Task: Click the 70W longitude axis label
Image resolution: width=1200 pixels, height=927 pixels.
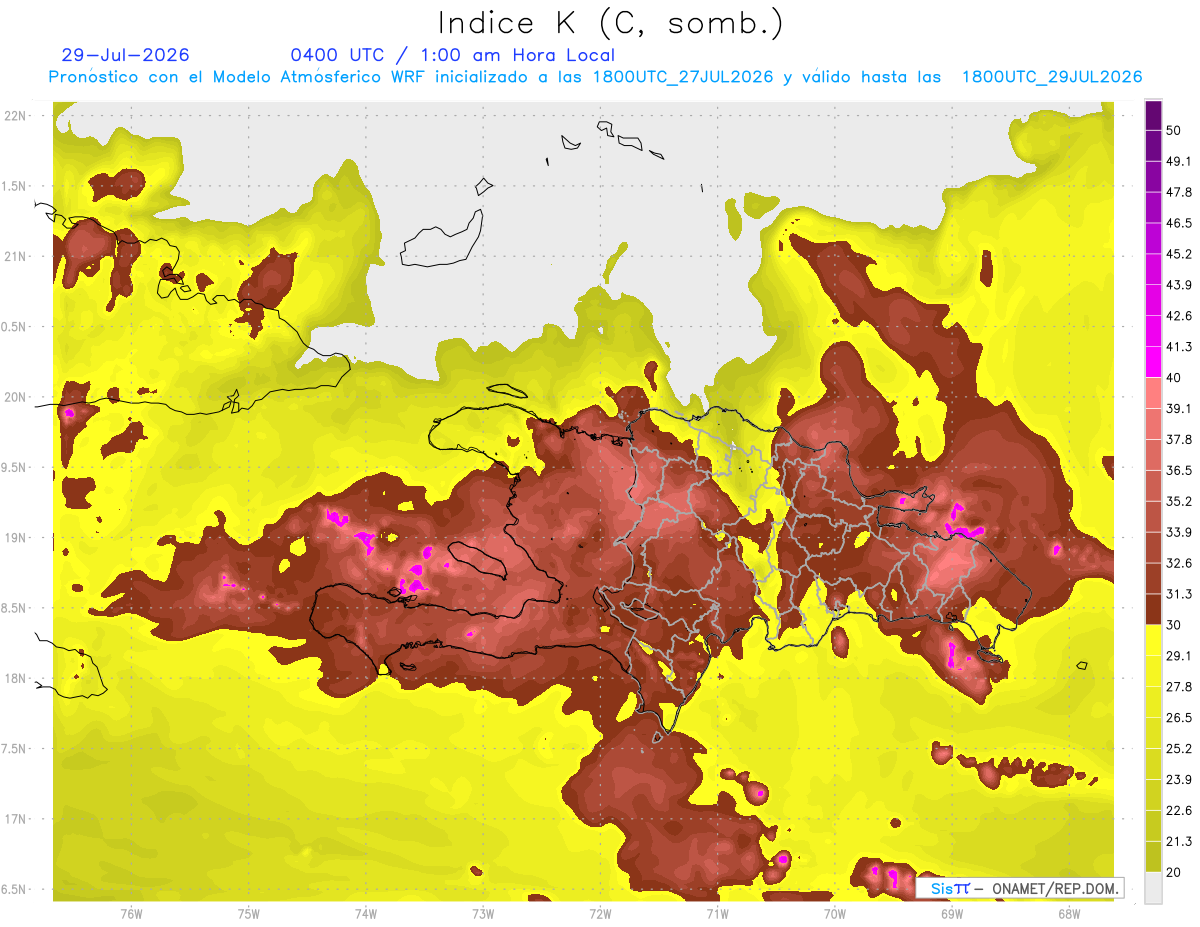Action: [x=834, y=913]
